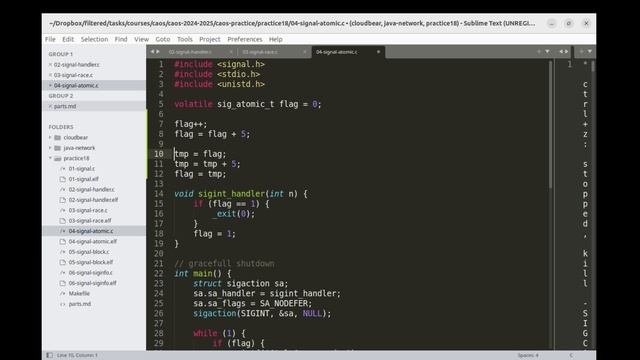
Task: Open parts.md in the folder tree
Action: pos(80,304)
